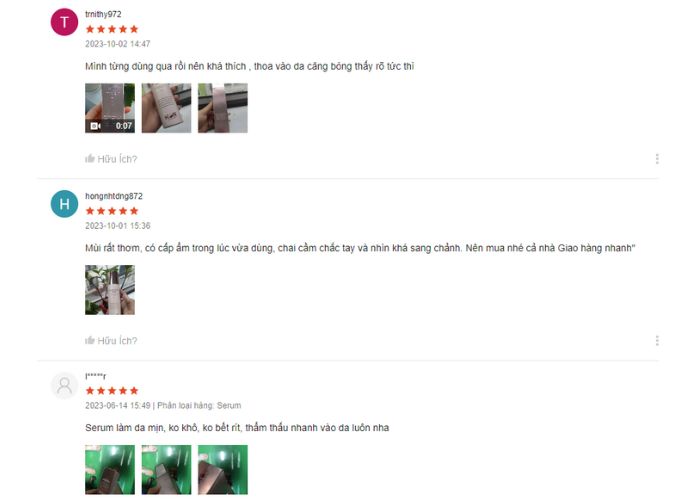Open third photo in trnithy972's review
The width and height of the screenshot is (700, 500).
(223, 108)
